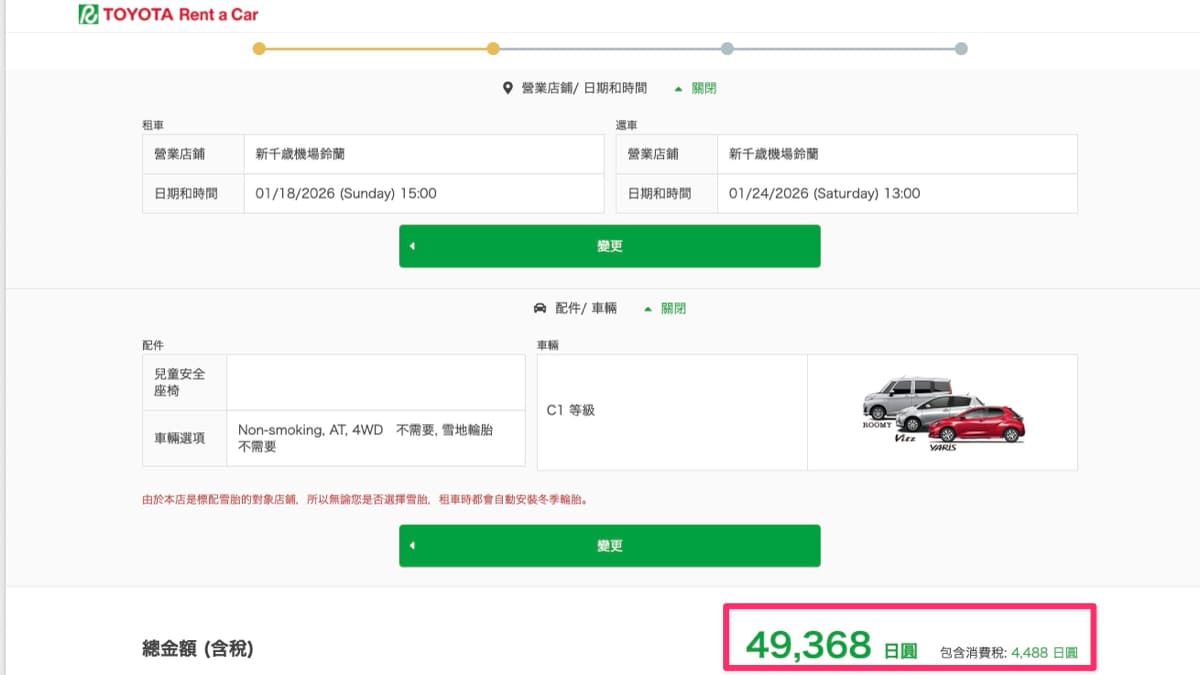Screen dimensions: 1200x675
Task: Collapse the 配件/ 車輛 section via 關閉
Action: (x=666, y=309)
